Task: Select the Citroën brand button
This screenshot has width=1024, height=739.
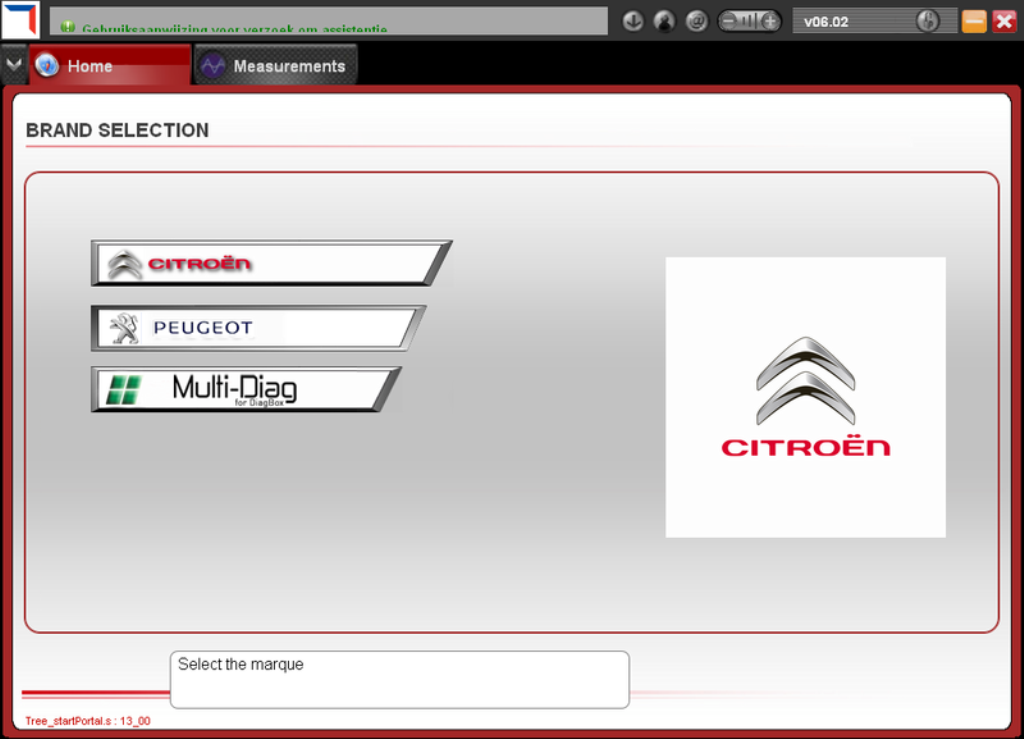Action: click(x=270, y=263)
